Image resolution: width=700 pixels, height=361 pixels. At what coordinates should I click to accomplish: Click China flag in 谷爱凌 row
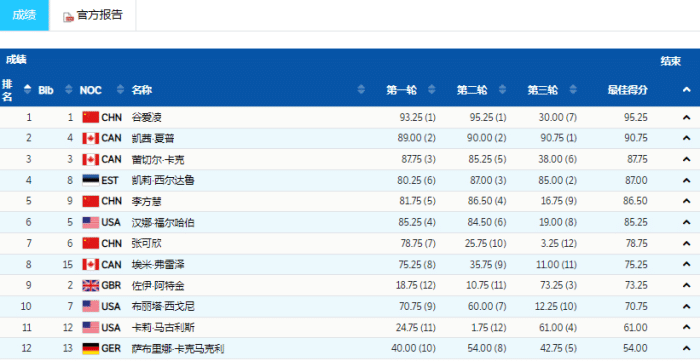click(x=91, y=117)
